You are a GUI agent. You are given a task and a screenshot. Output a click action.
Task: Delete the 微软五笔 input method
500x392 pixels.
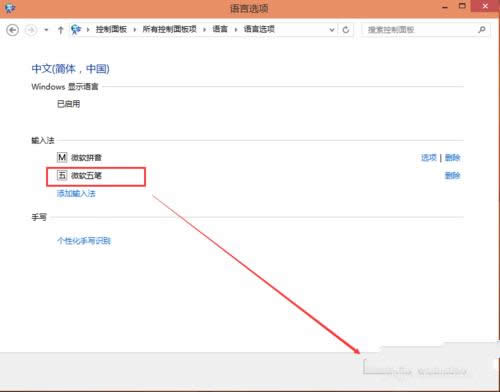453,175
